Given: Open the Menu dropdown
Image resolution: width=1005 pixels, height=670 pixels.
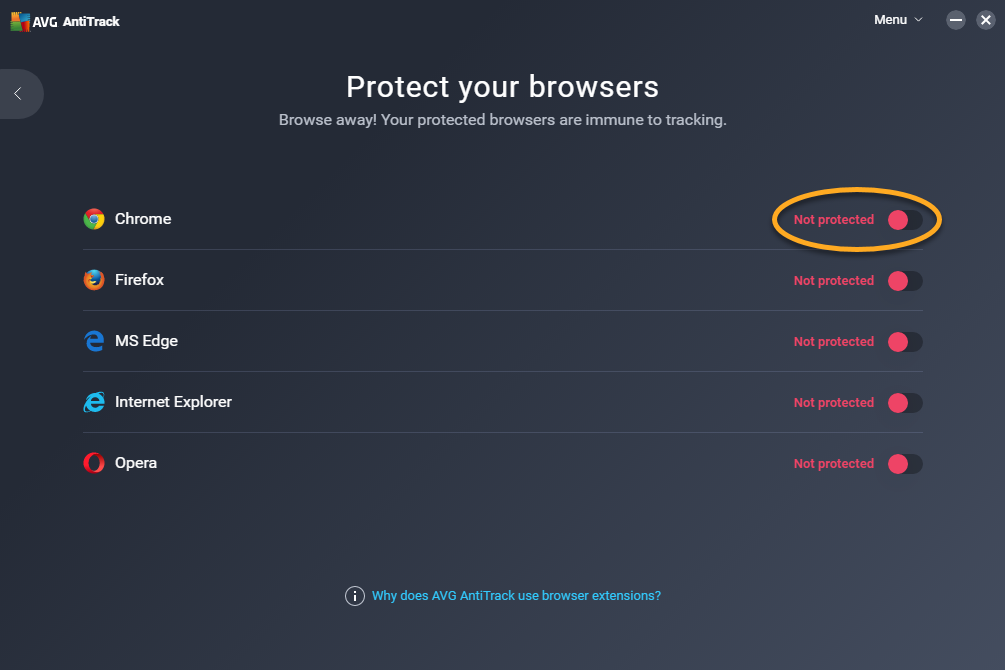Looking at the screenshot, I should (899, 20).
